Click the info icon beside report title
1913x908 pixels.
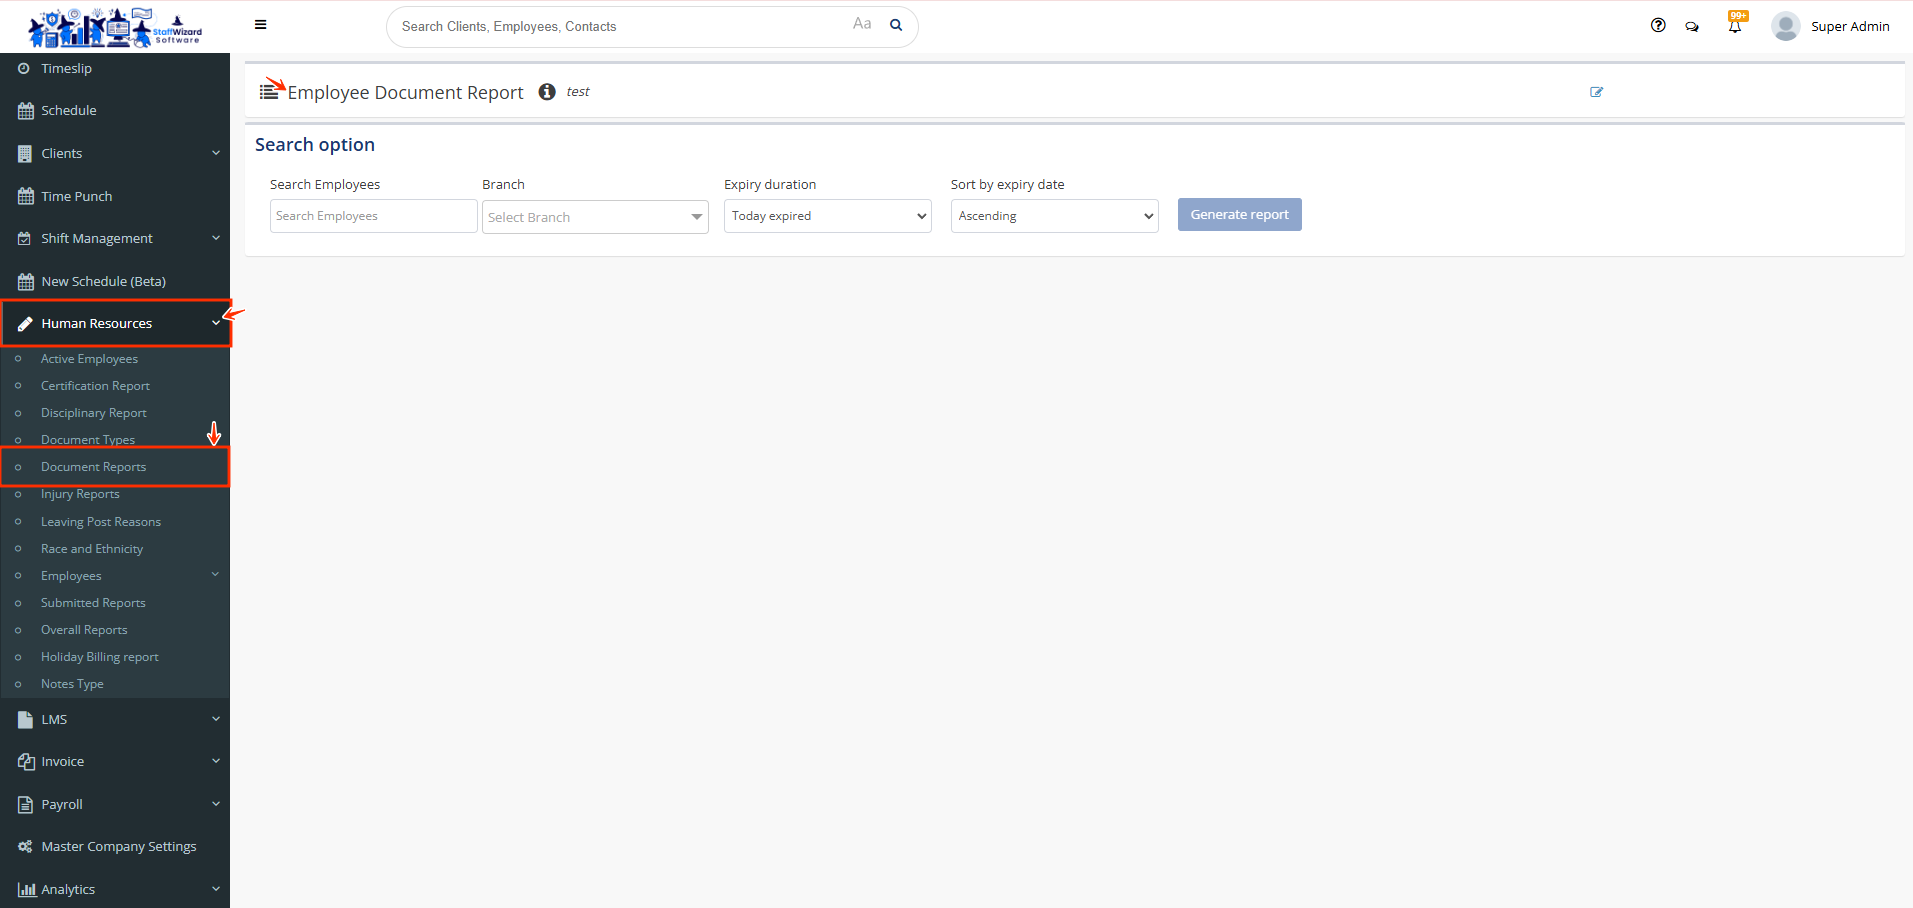tap(547, 92)
